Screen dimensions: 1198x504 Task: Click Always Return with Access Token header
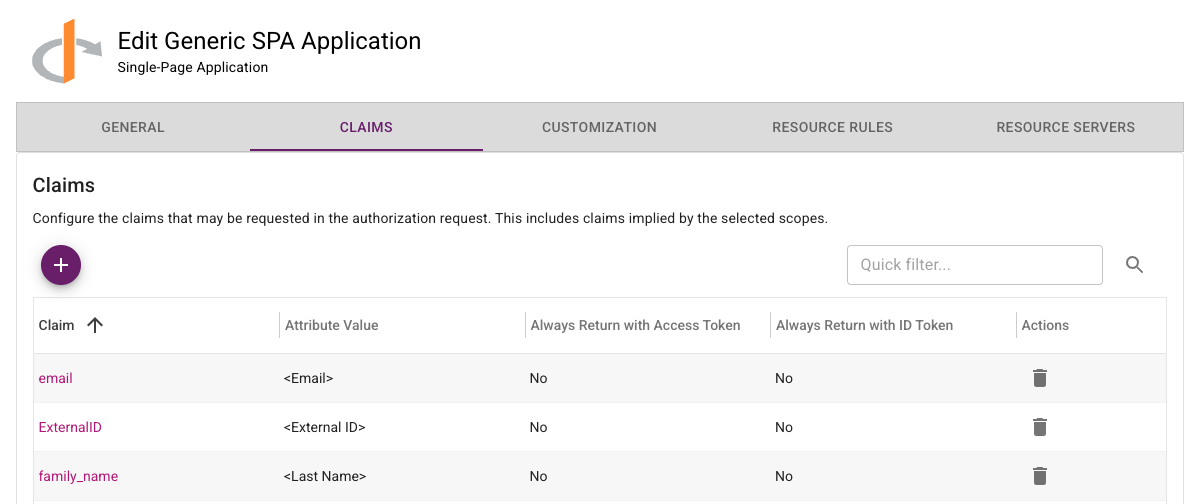coord(636,325)
